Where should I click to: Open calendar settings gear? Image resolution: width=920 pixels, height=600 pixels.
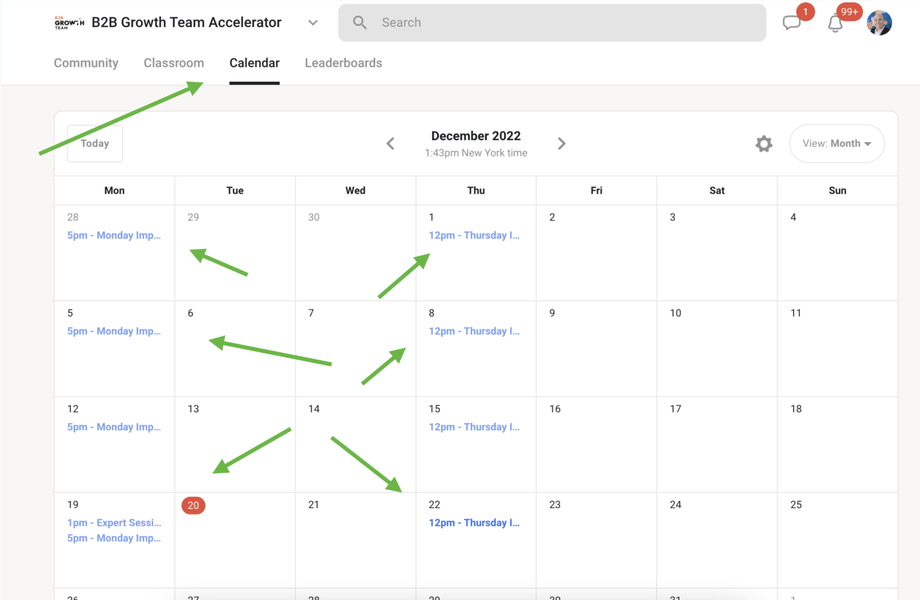[x=764, y=144]
